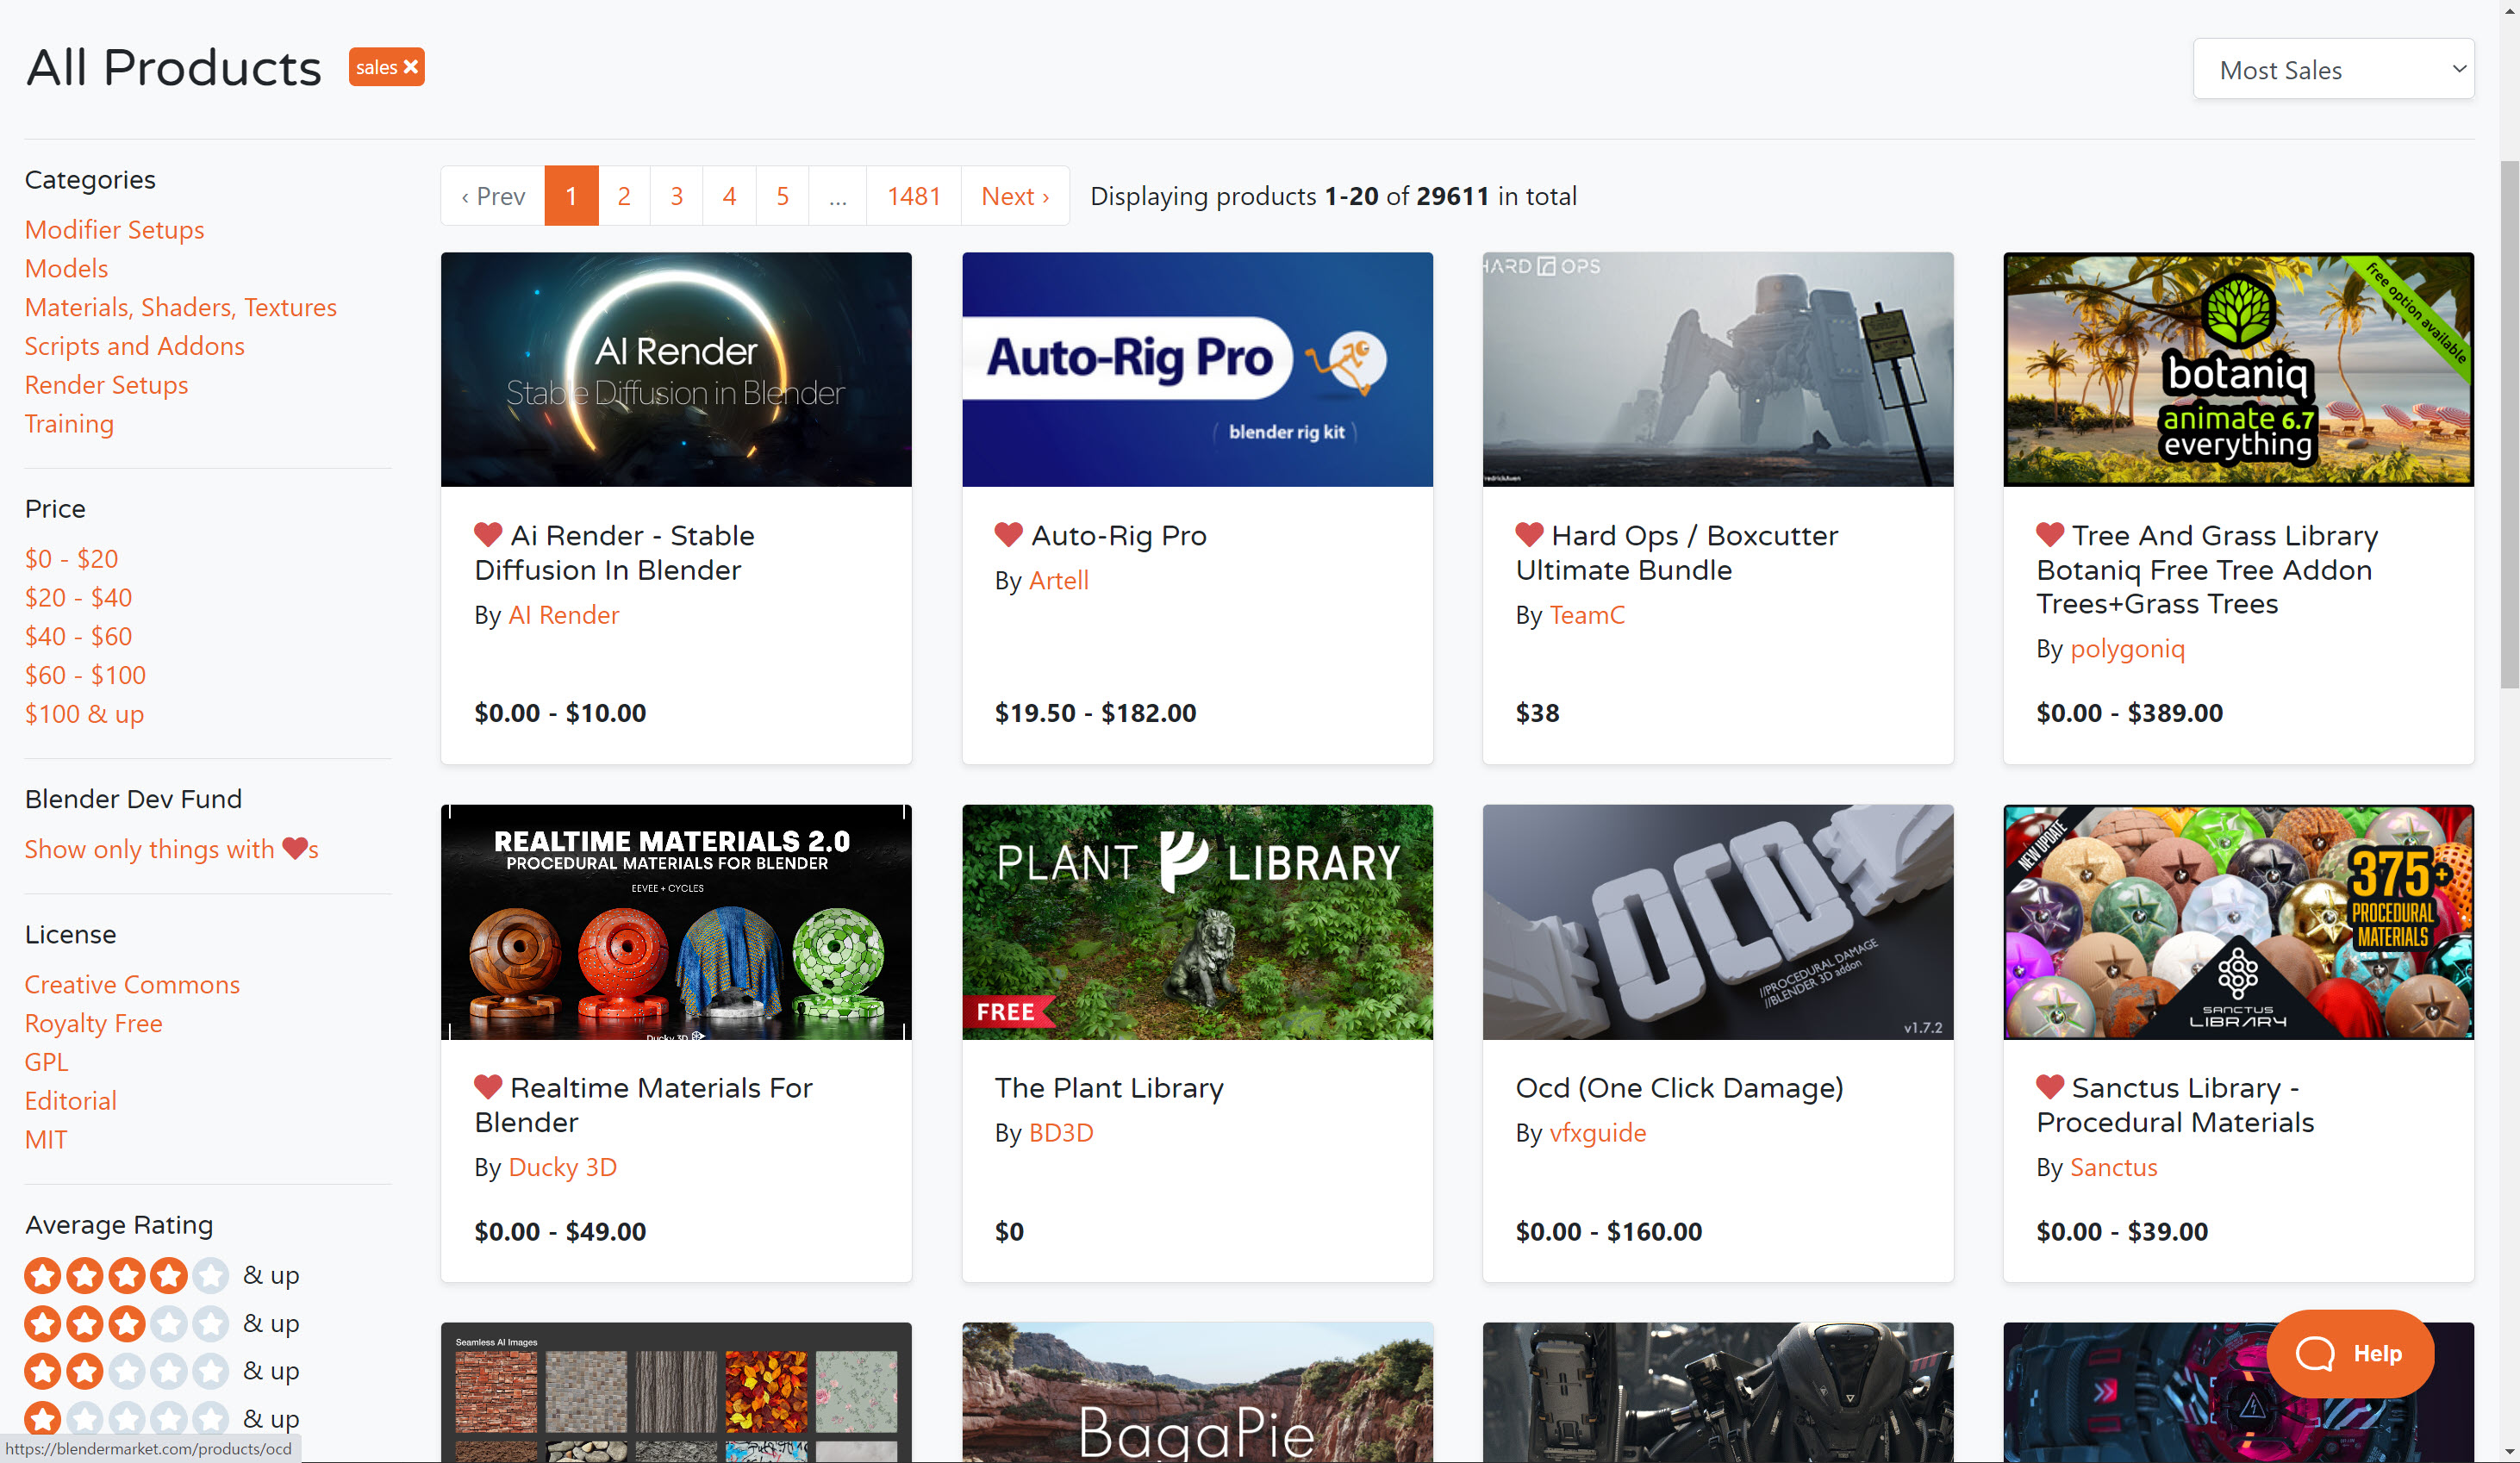Click heart icon on Realtime Materials
Image resolution: width=2520 pixels, height=1463 pixels.
[487, 1087]
